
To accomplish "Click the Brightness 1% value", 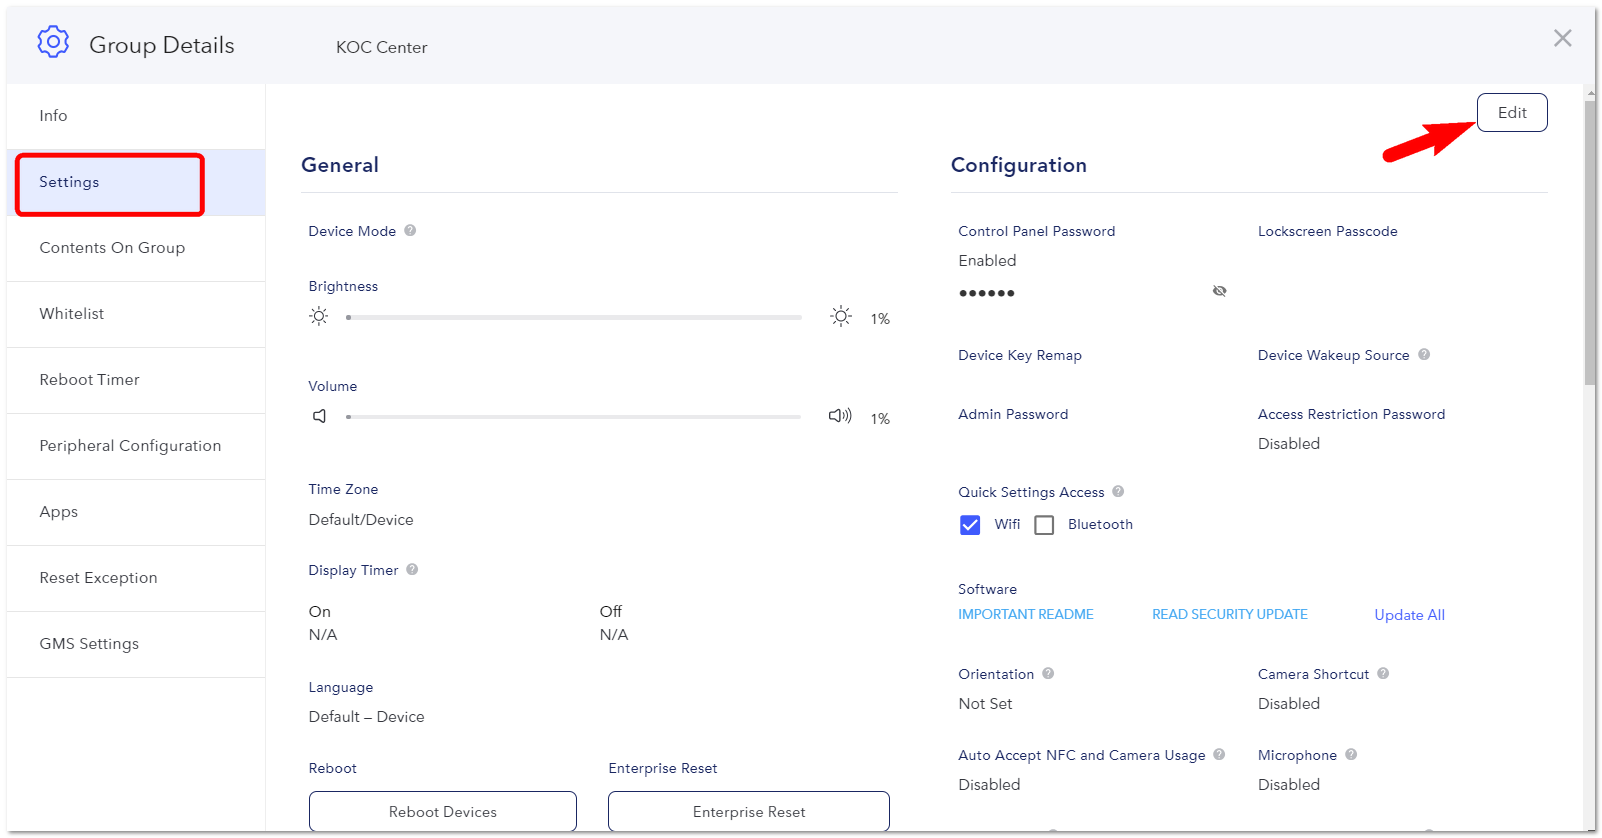I will point(880,319).
